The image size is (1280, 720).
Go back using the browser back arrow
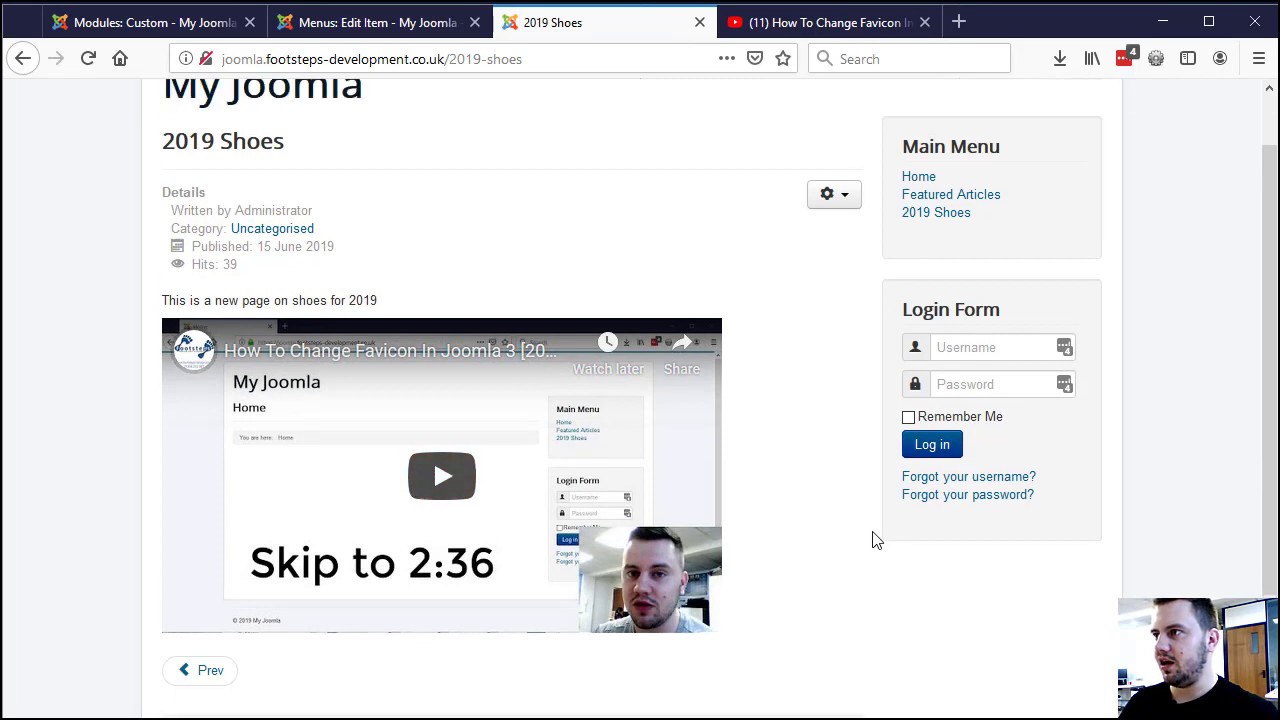(23, 59)
